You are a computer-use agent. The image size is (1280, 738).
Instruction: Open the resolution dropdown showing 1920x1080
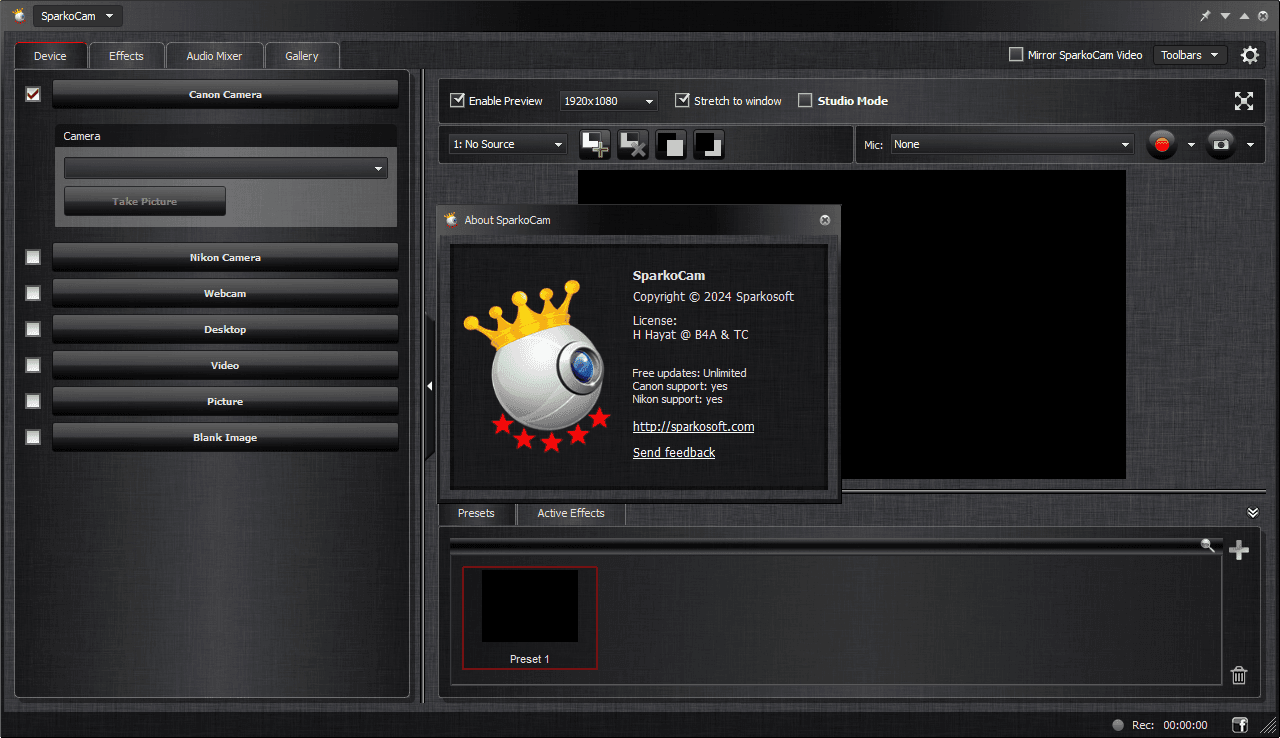[x=608, y=101]
